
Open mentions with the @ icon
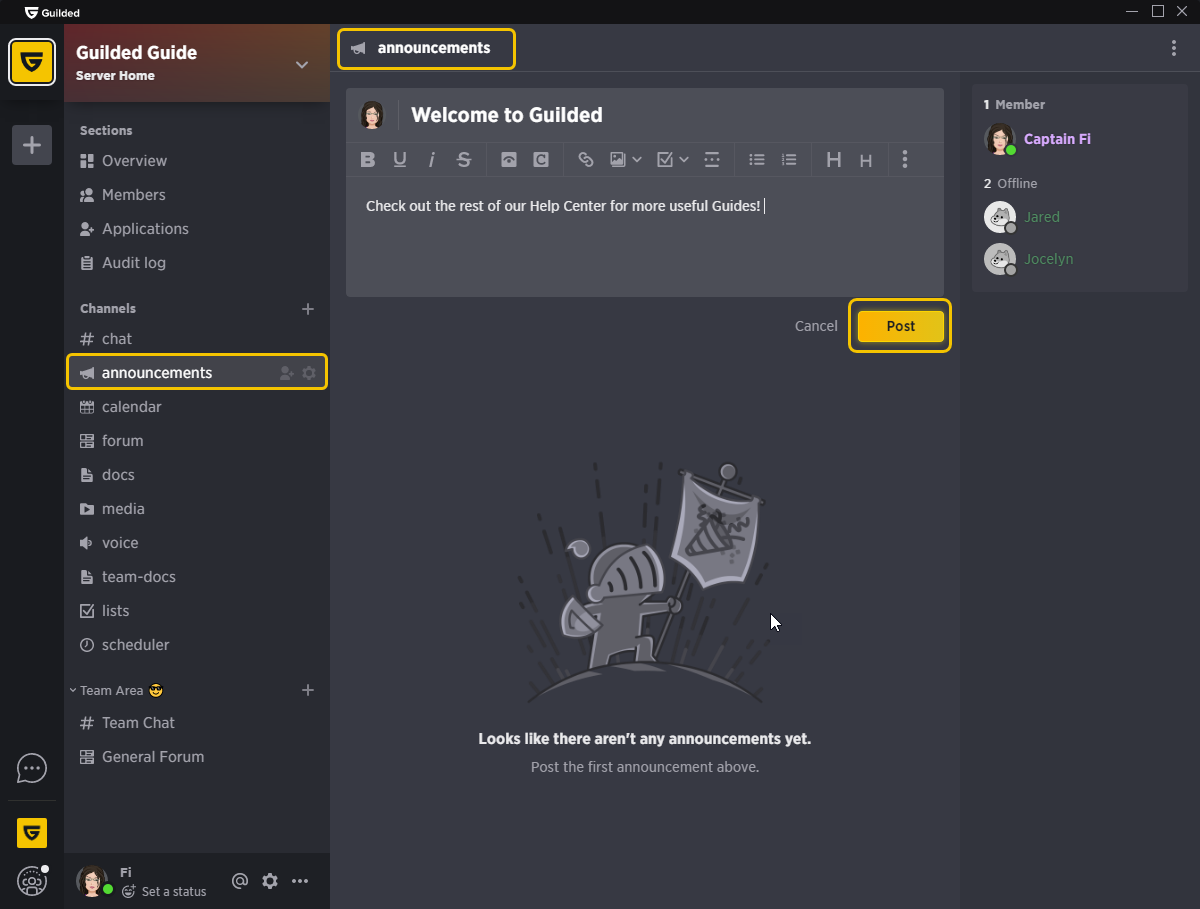(x=240, y=881)
